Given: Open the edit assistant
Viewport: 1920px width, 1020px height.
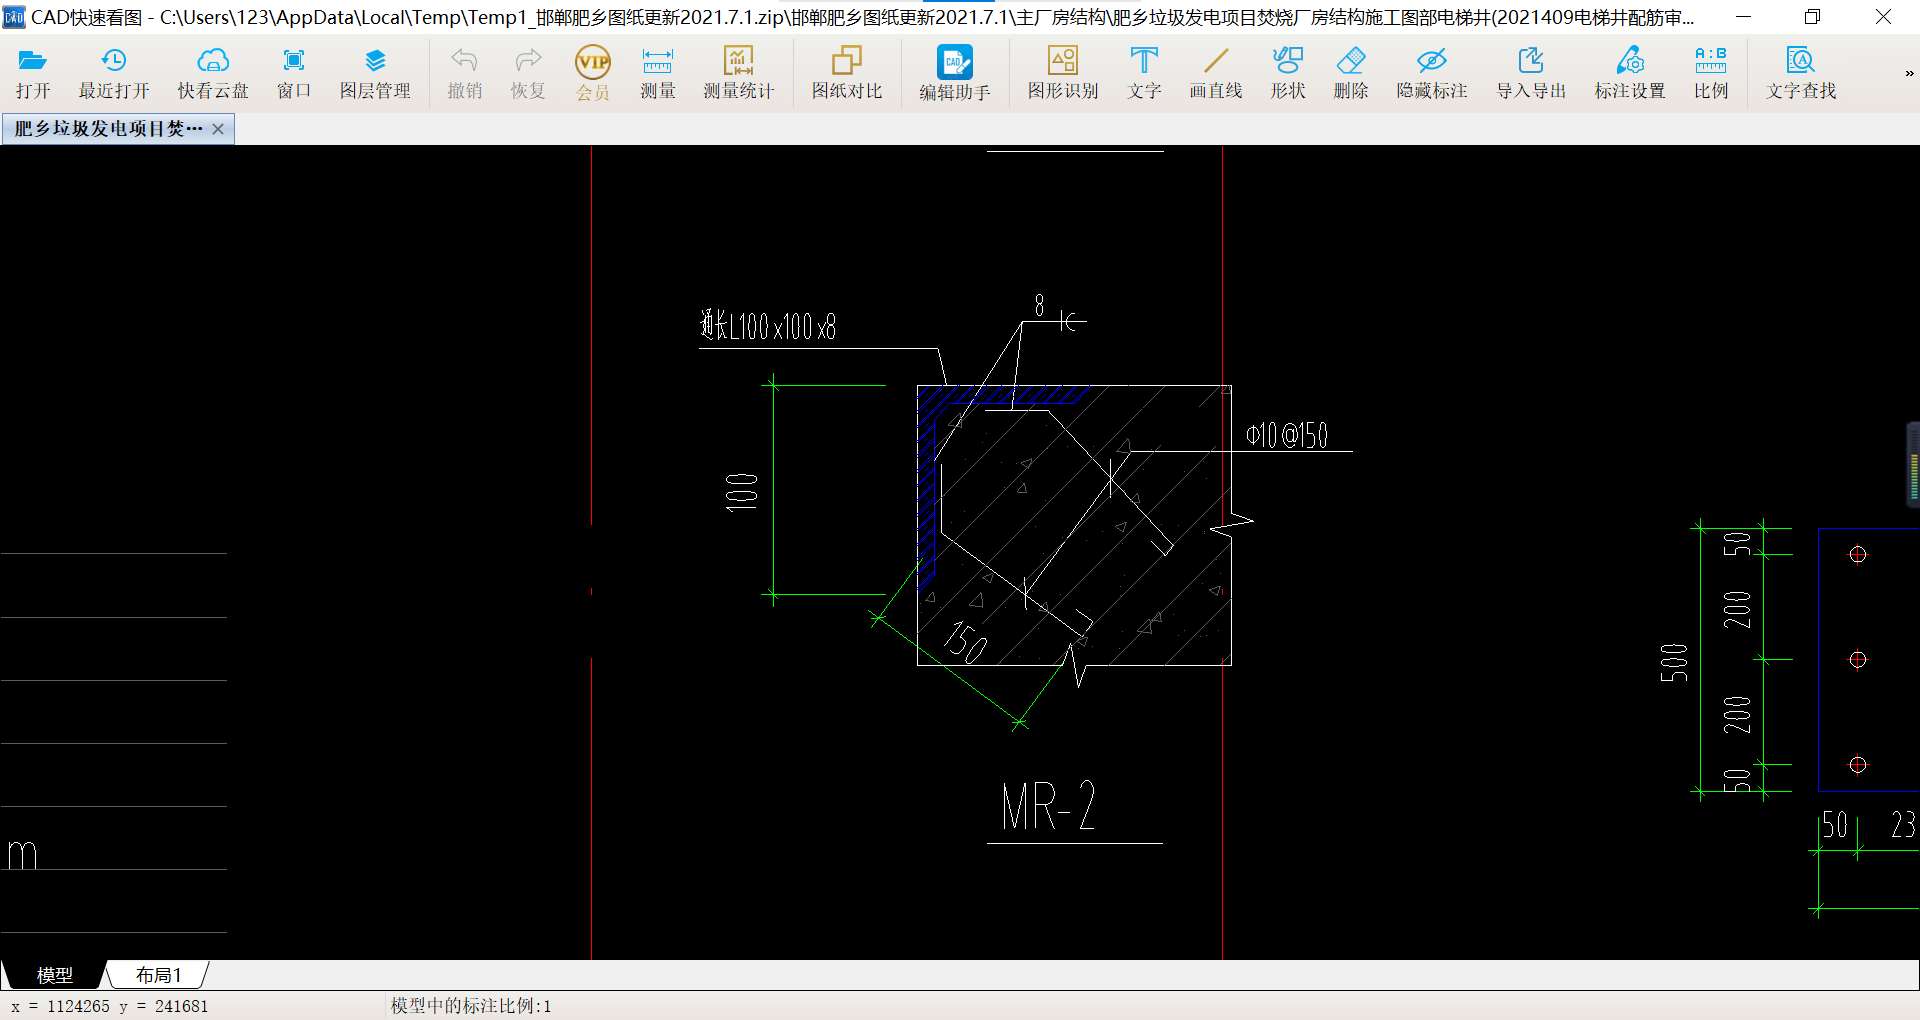Looking at the screenshot, I should pyautogui.click(x=954, y=62).
